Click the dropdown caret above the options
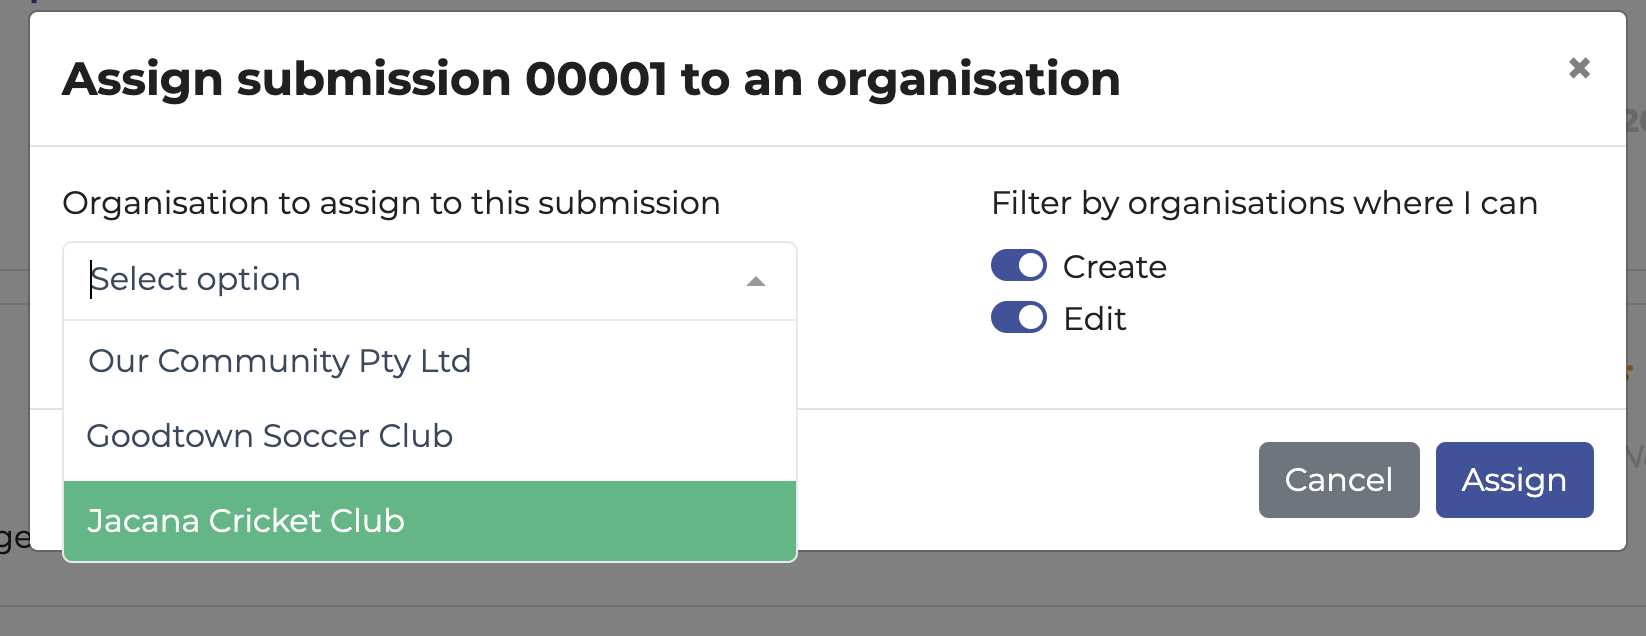Image resolution: width=1646 pixels, height=636 pixels. click(757, 281)
